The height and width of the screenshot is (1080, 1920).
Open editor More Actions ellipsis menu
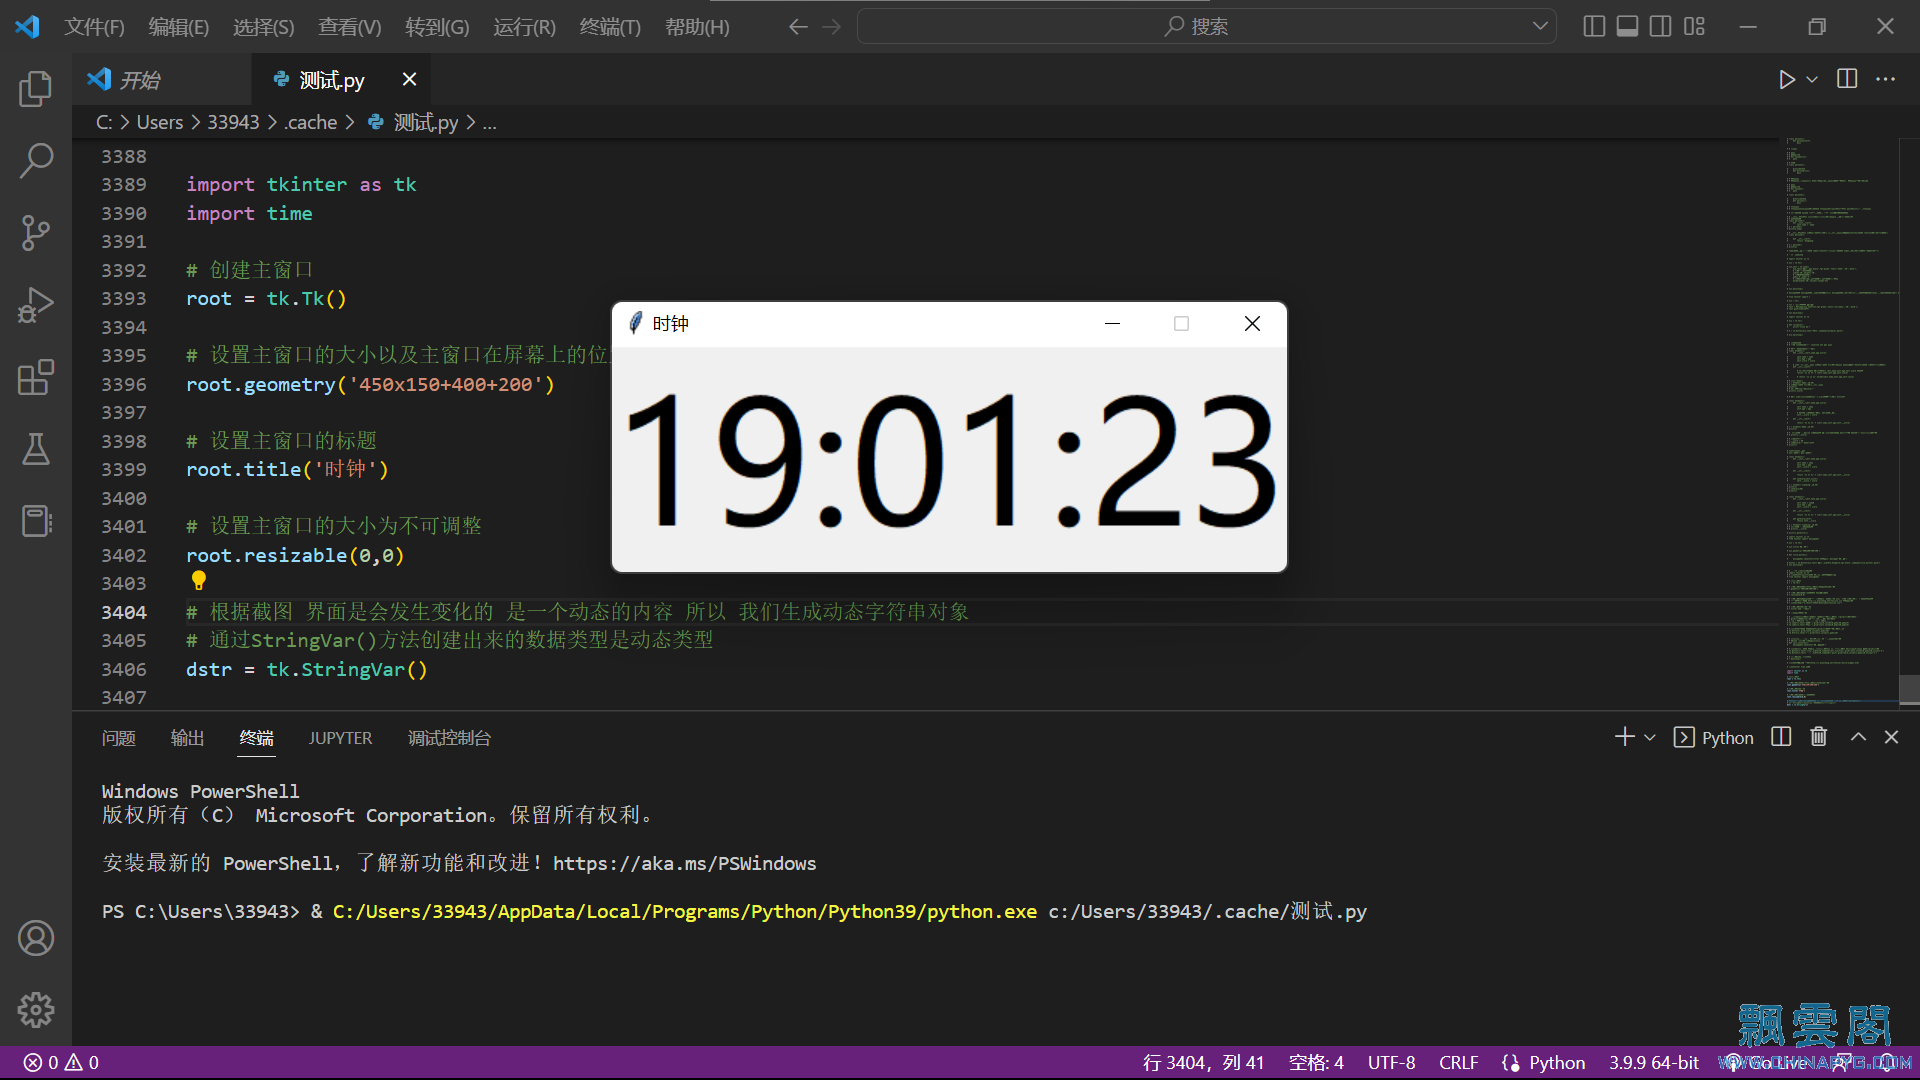pos(1885,79)
